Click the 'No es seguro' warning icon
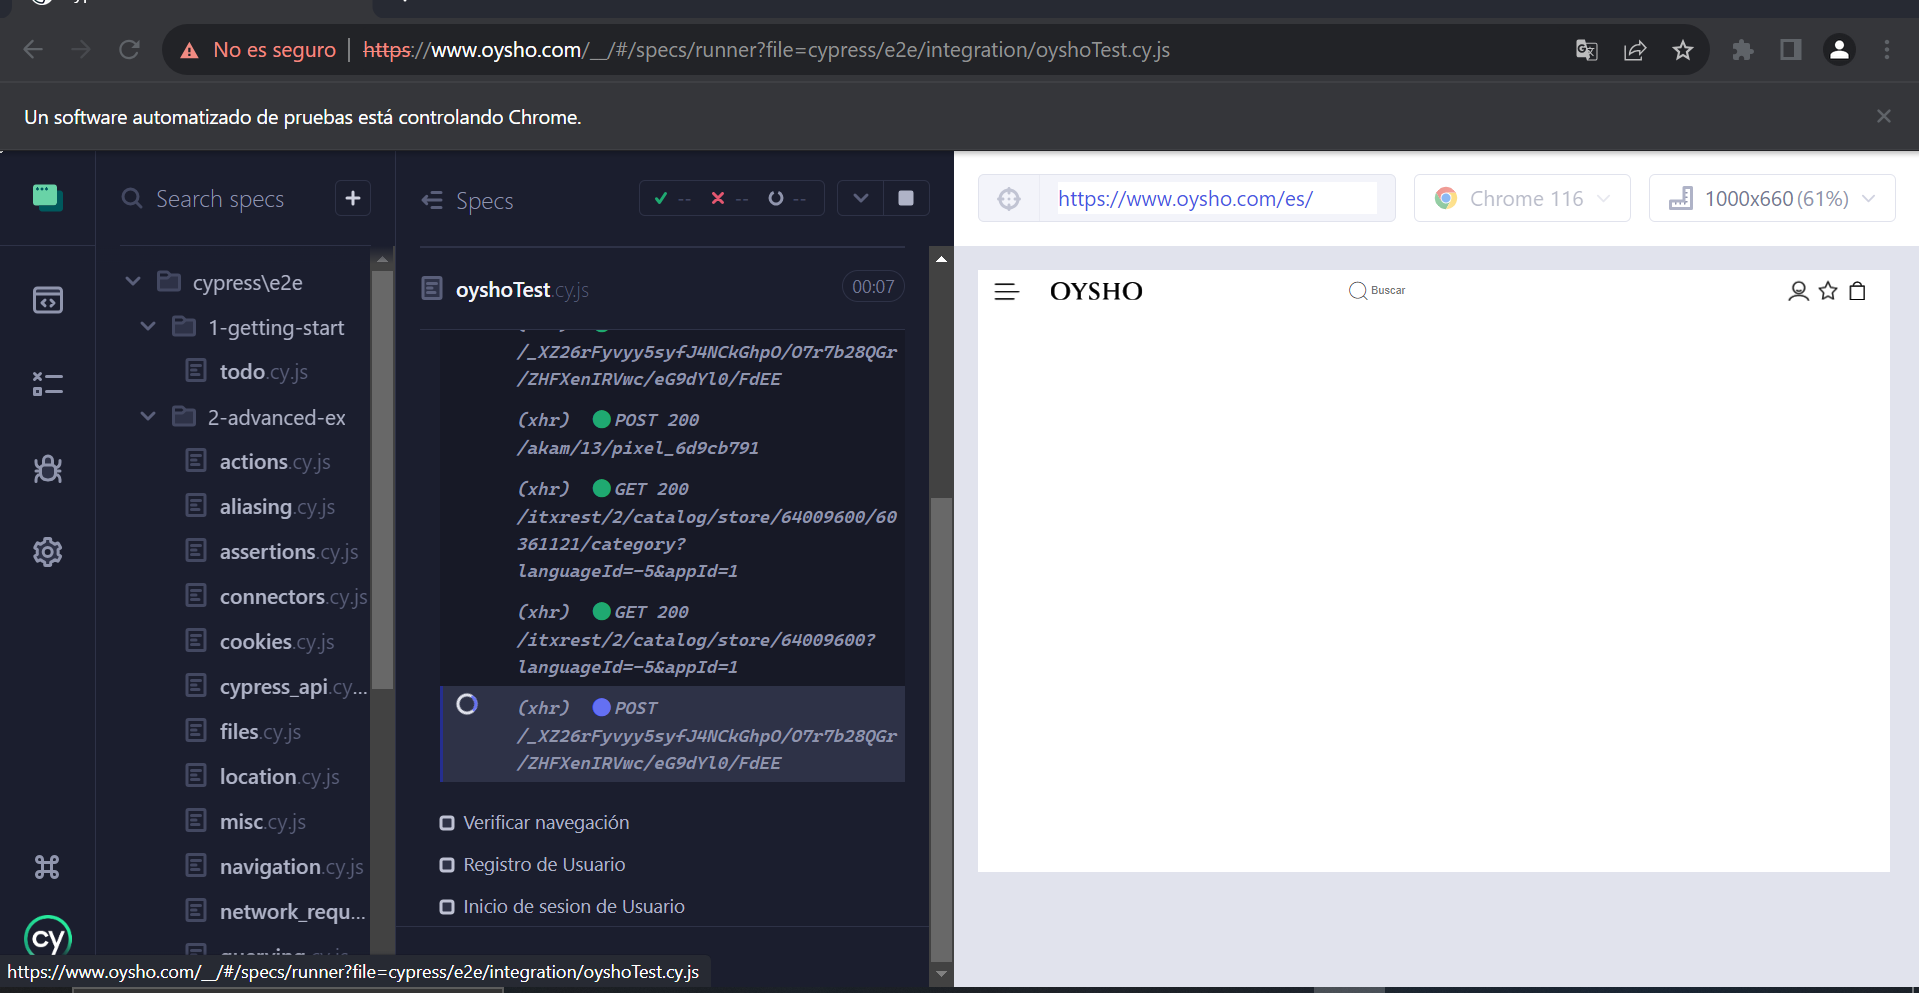 189,50
